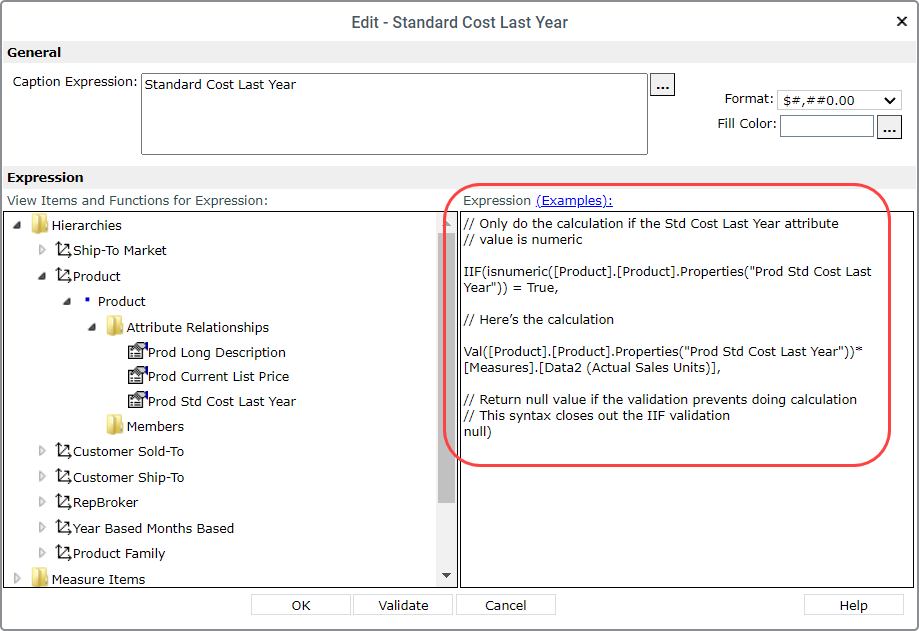
Task: Click the OK button
Action: (301, 605)
